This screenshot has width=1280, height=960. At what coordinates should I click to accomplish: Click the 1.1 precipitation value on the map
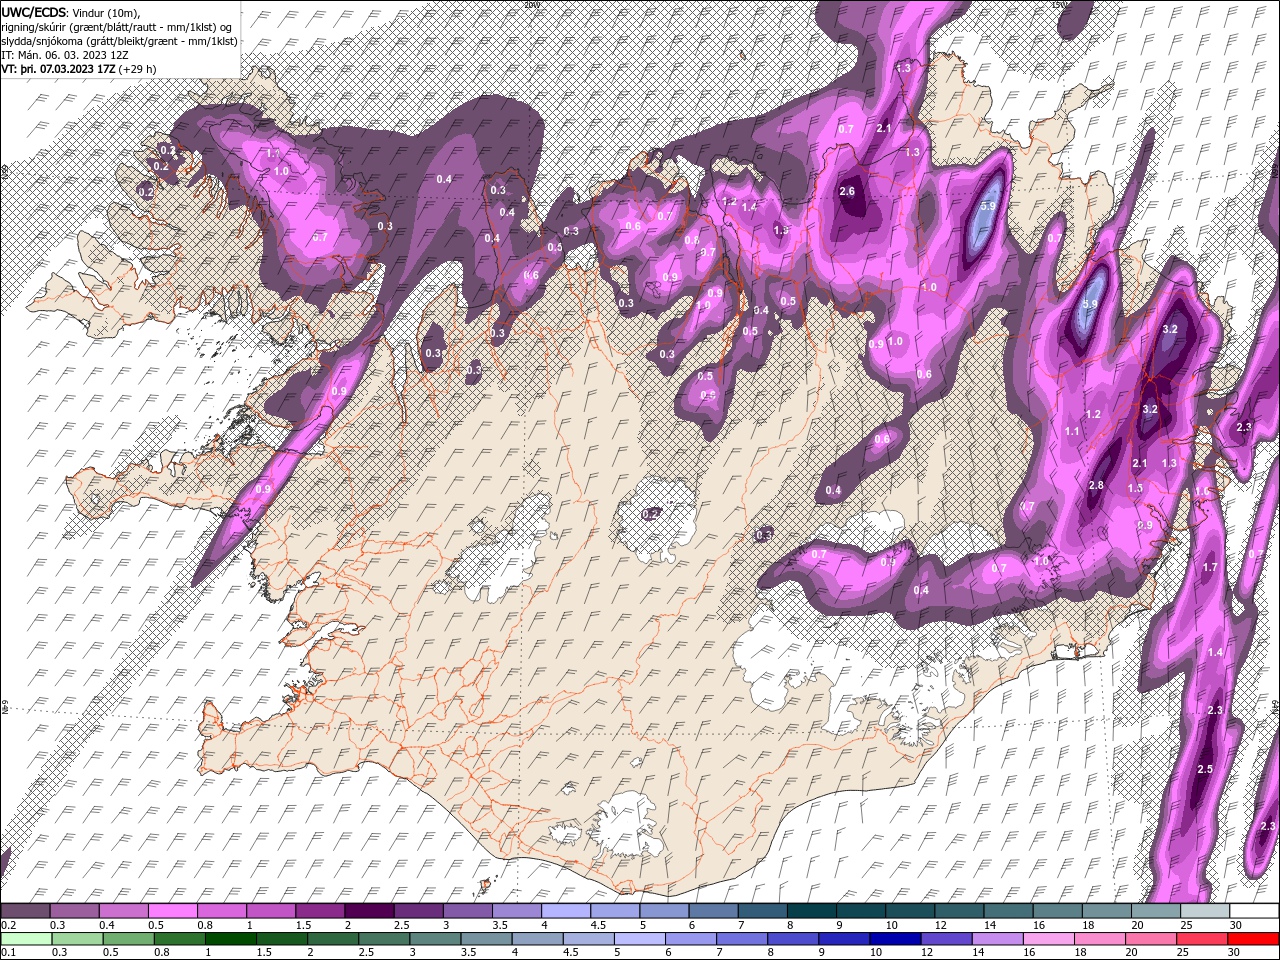(x=1072, y=432)
